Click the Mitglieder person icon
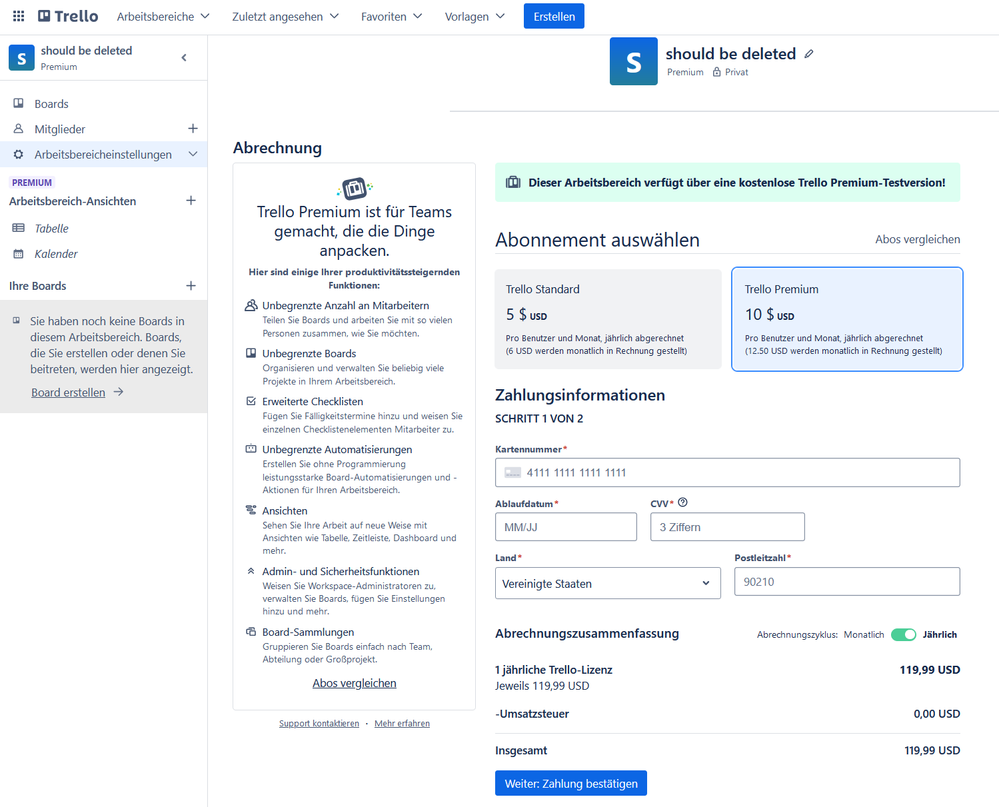This screenshot has height=807, width=999. [18, 129]
